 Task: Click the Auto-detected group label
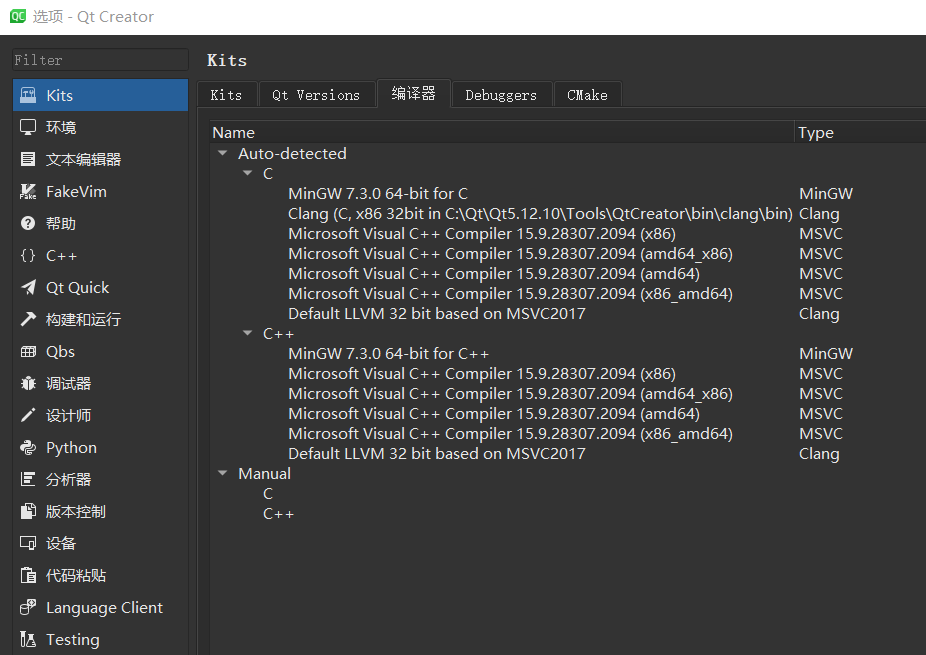tap(292, 154)
